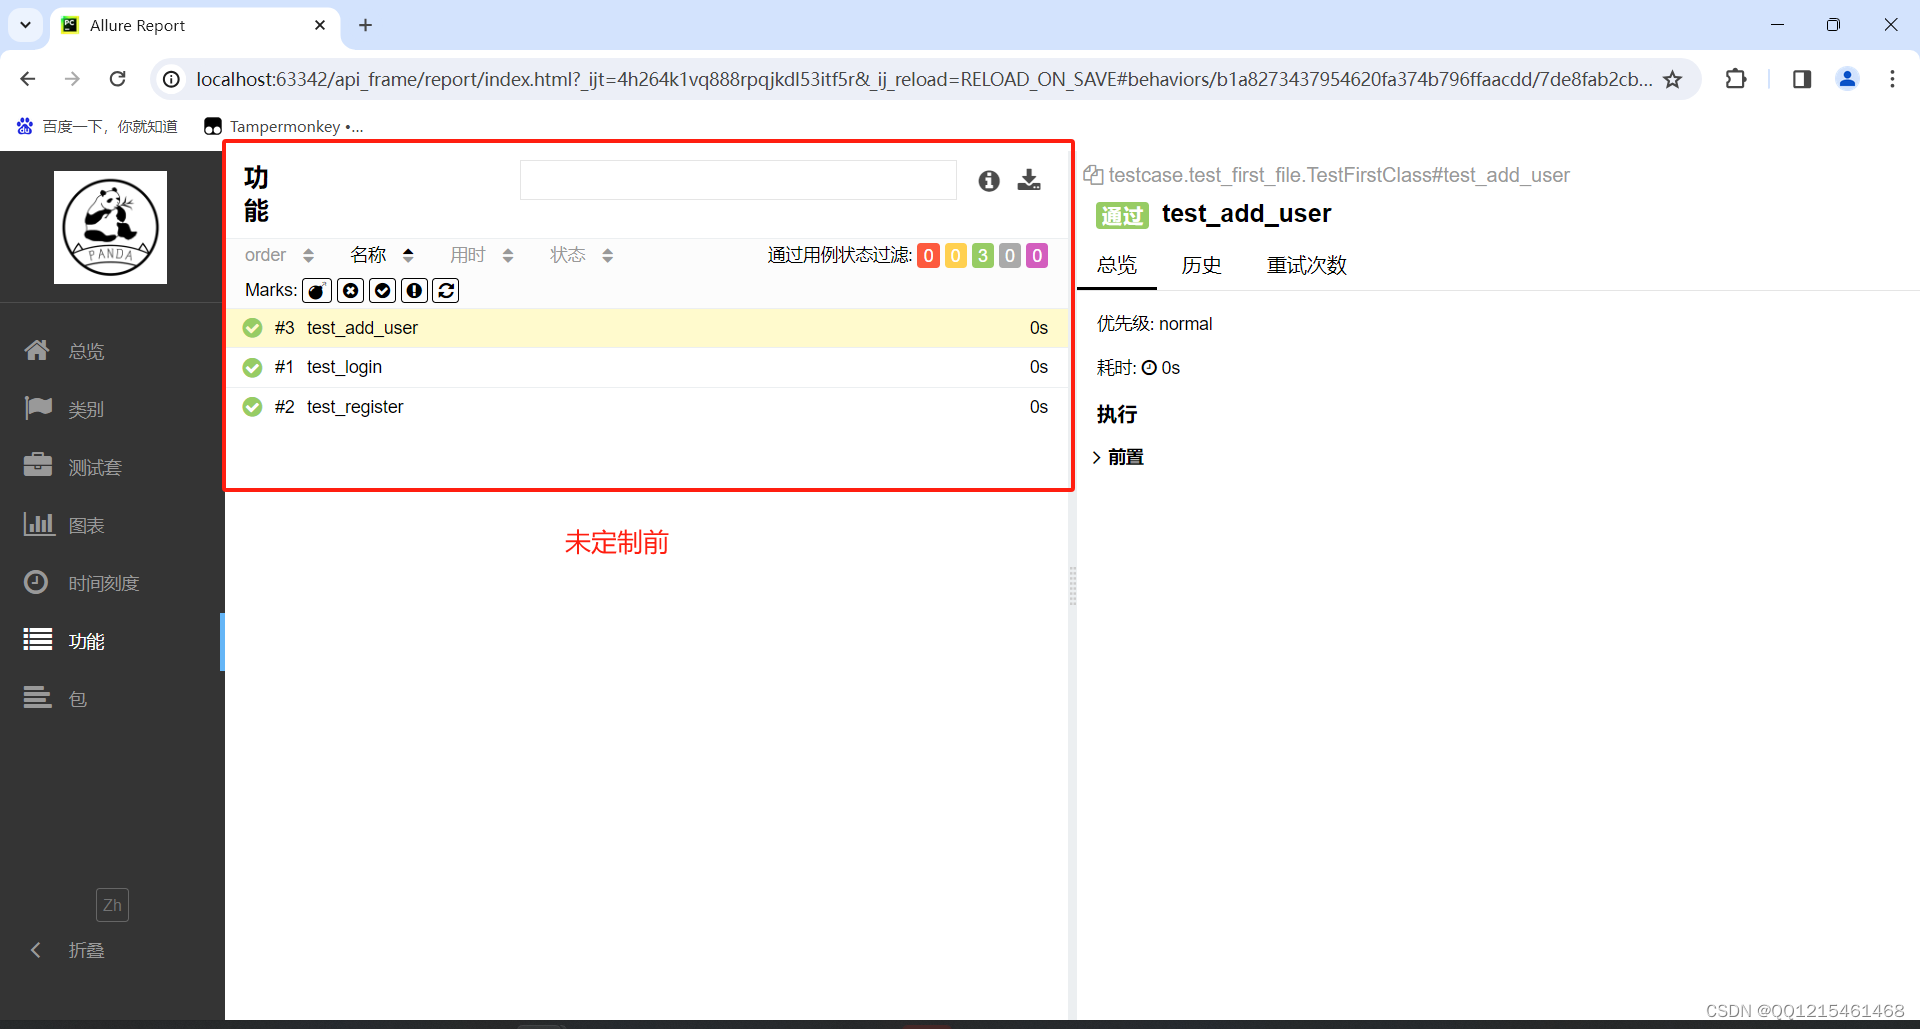
Task: Bookmark this page with star icon
Action: pos(1673,79)
